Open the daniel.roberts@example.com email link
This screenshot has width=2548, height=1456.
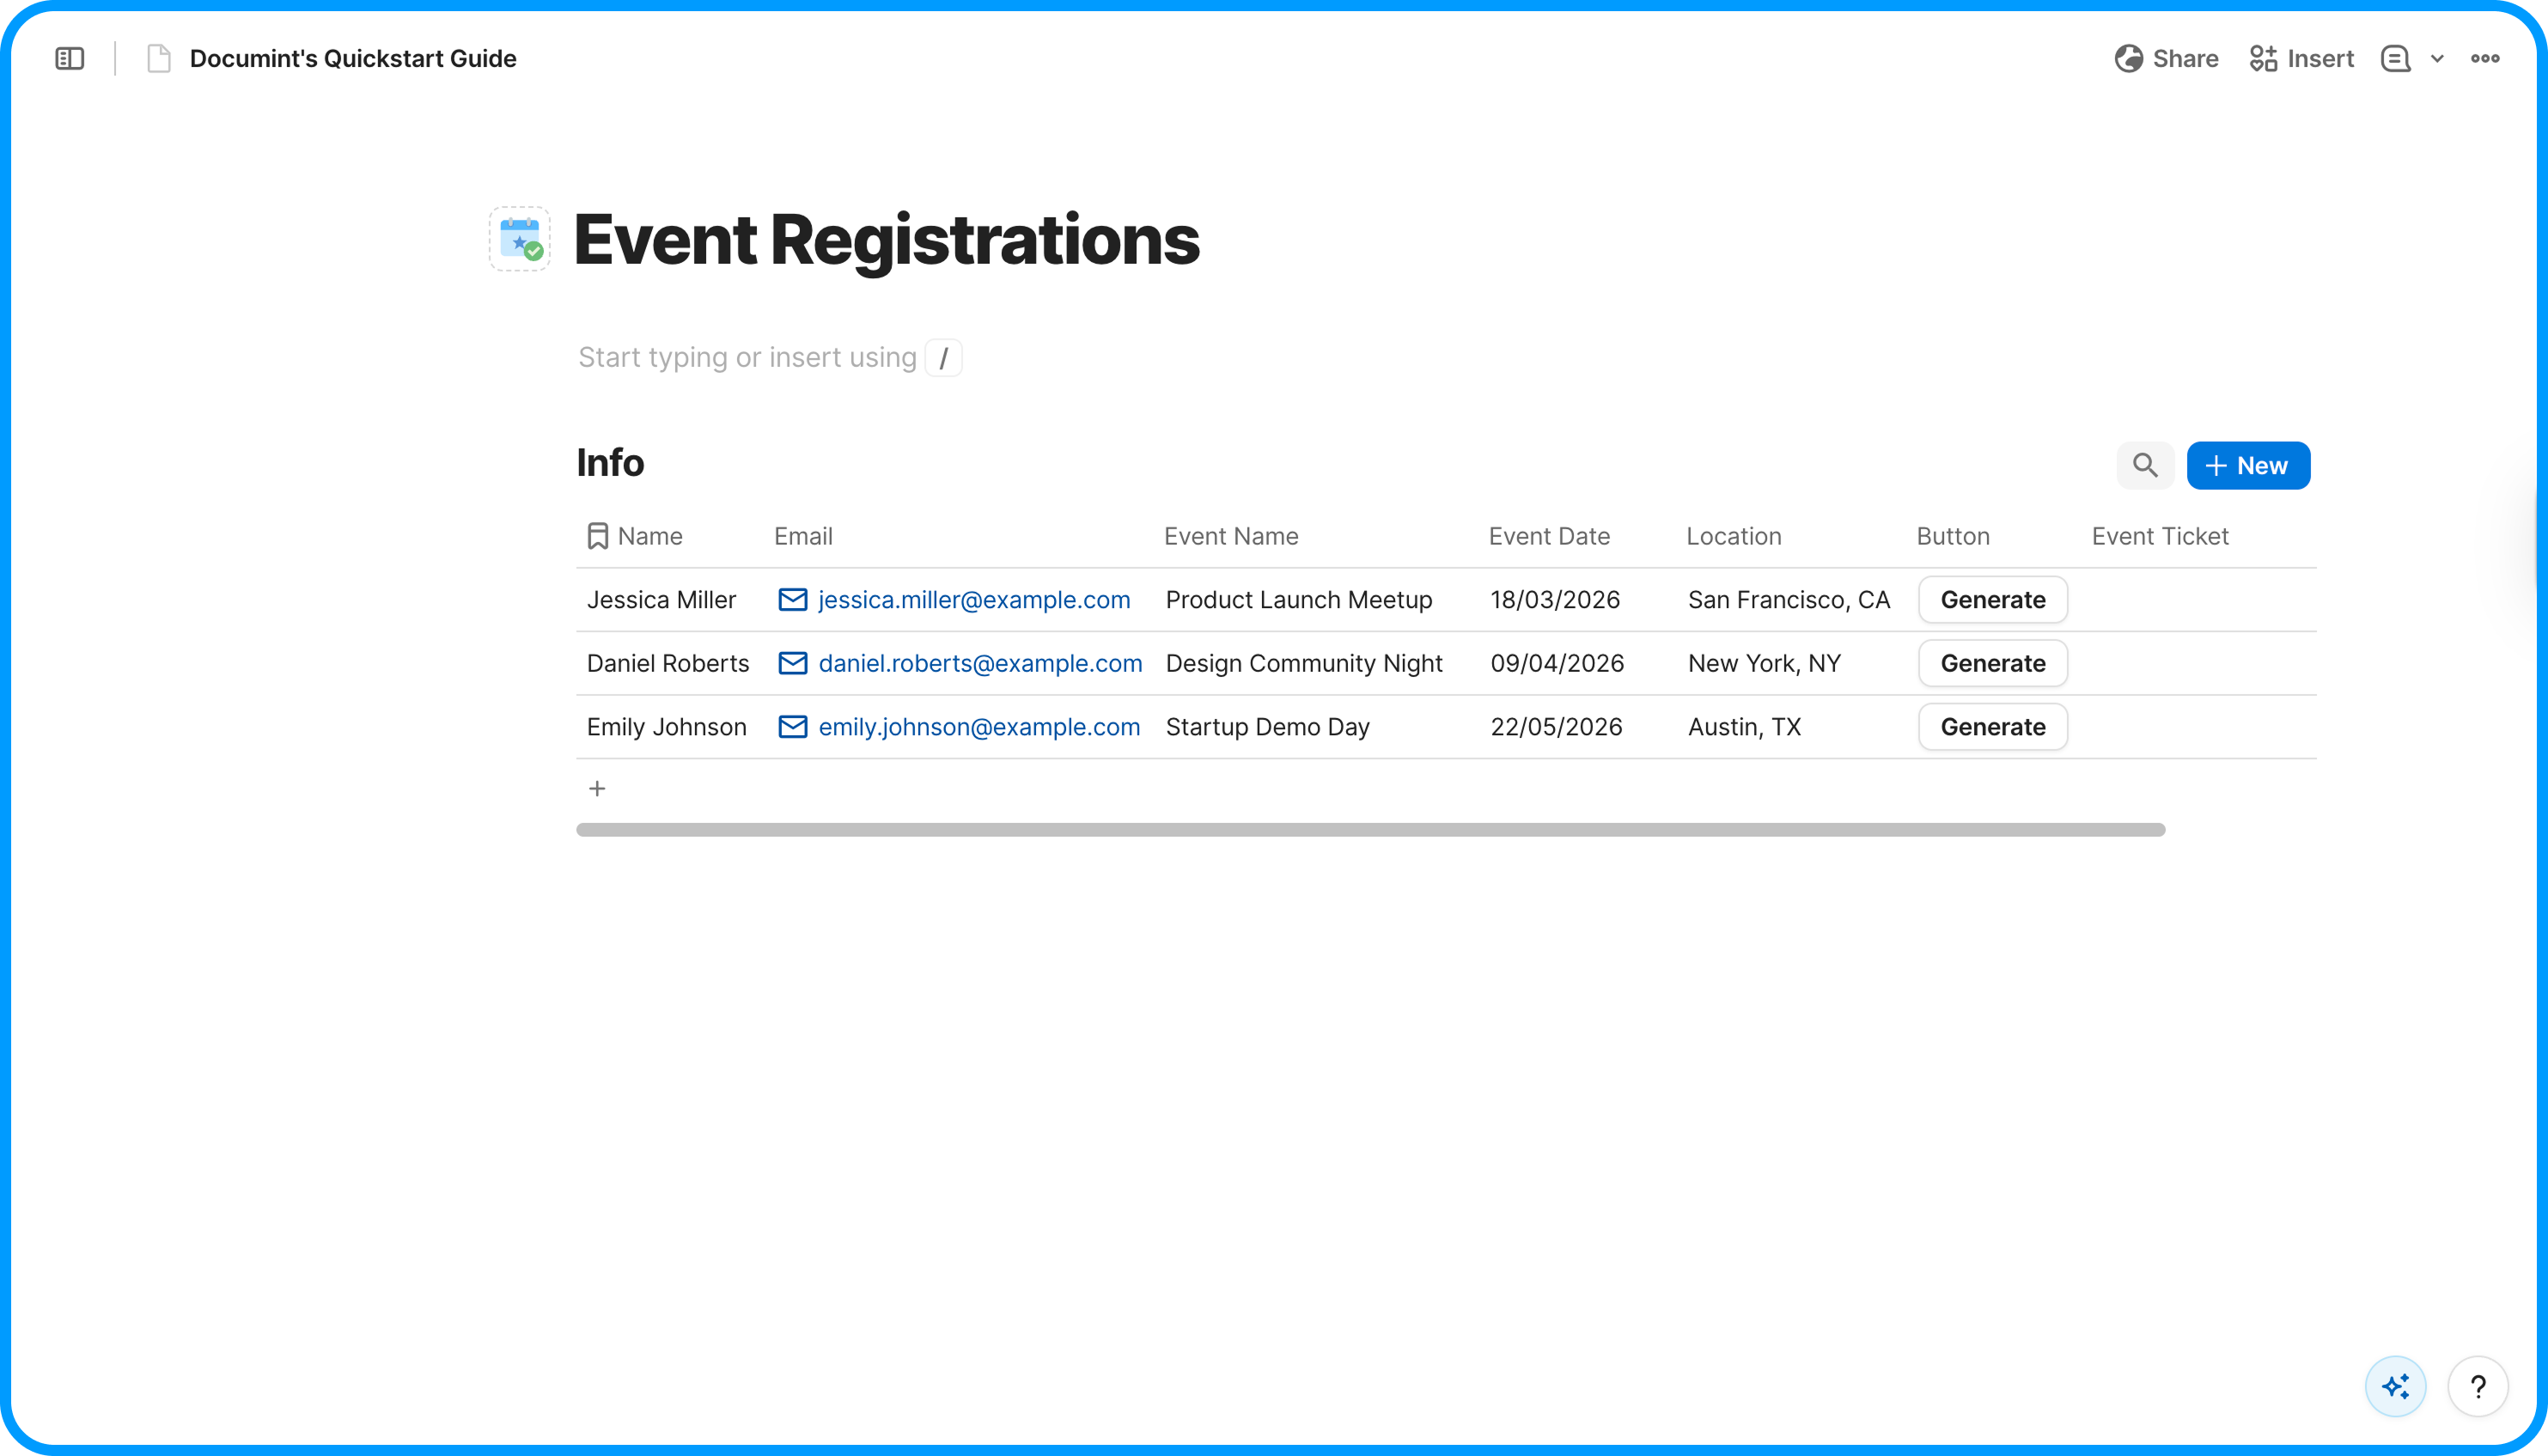(x=979, y=663)
